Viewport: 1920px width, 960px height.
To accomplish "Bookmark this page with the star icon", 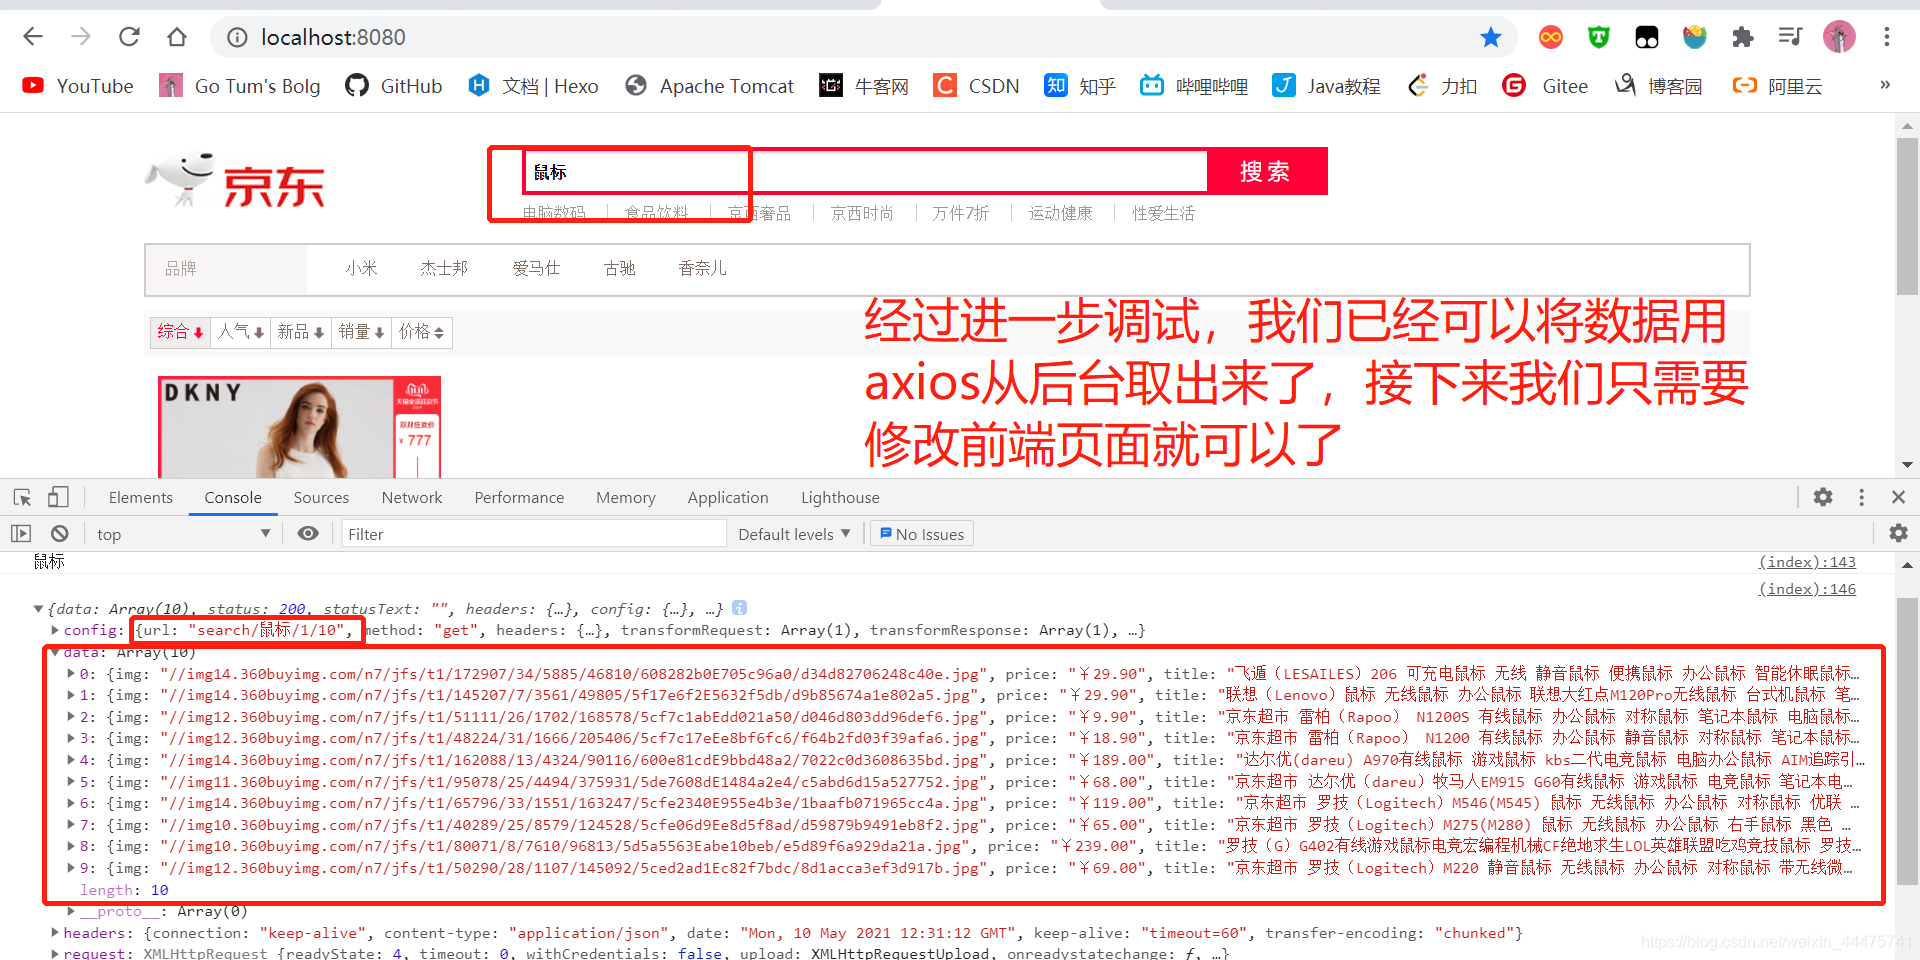I will pos(1490,37).
